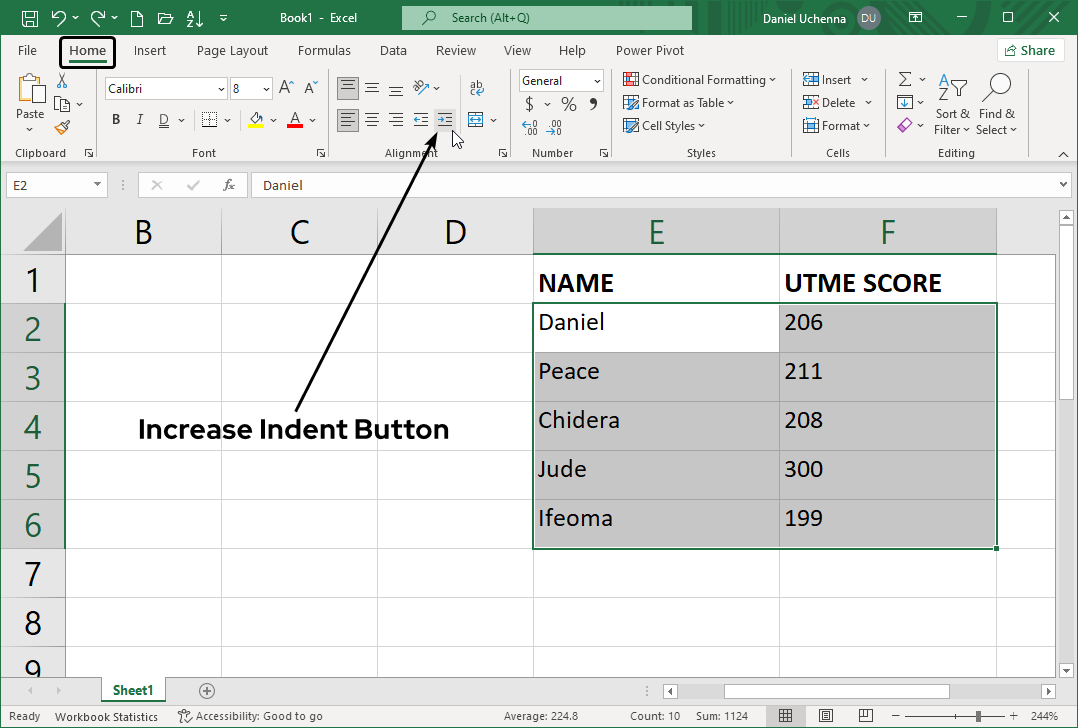Viewport: 1078px width, 728px height.
Task: Switch to the Formulas ribbon tab
Action: pyautogui.click(x=324, y=50)
